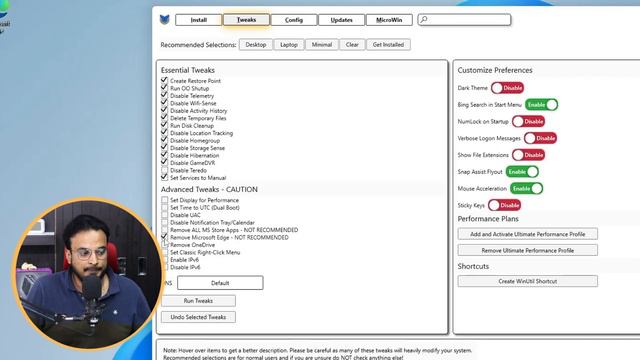640x360 pixels.
Task: Click Create WinUtil Shortcut button
Action: (528, 281)
